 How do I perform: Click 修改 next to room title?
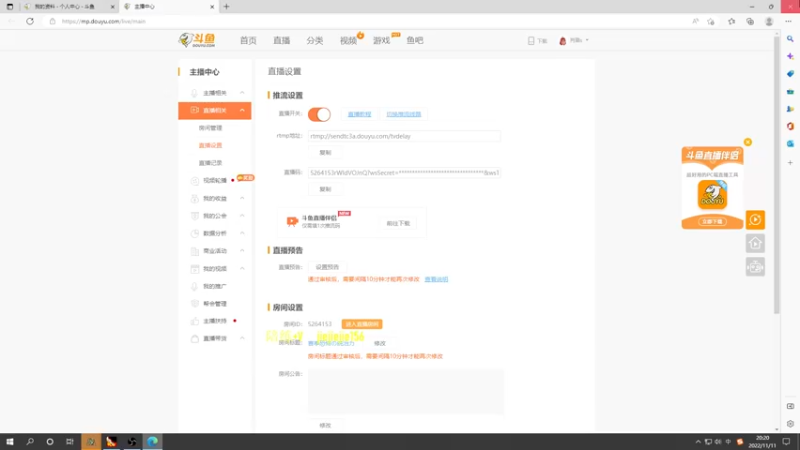pyautogui.click(x=380, y=343)
